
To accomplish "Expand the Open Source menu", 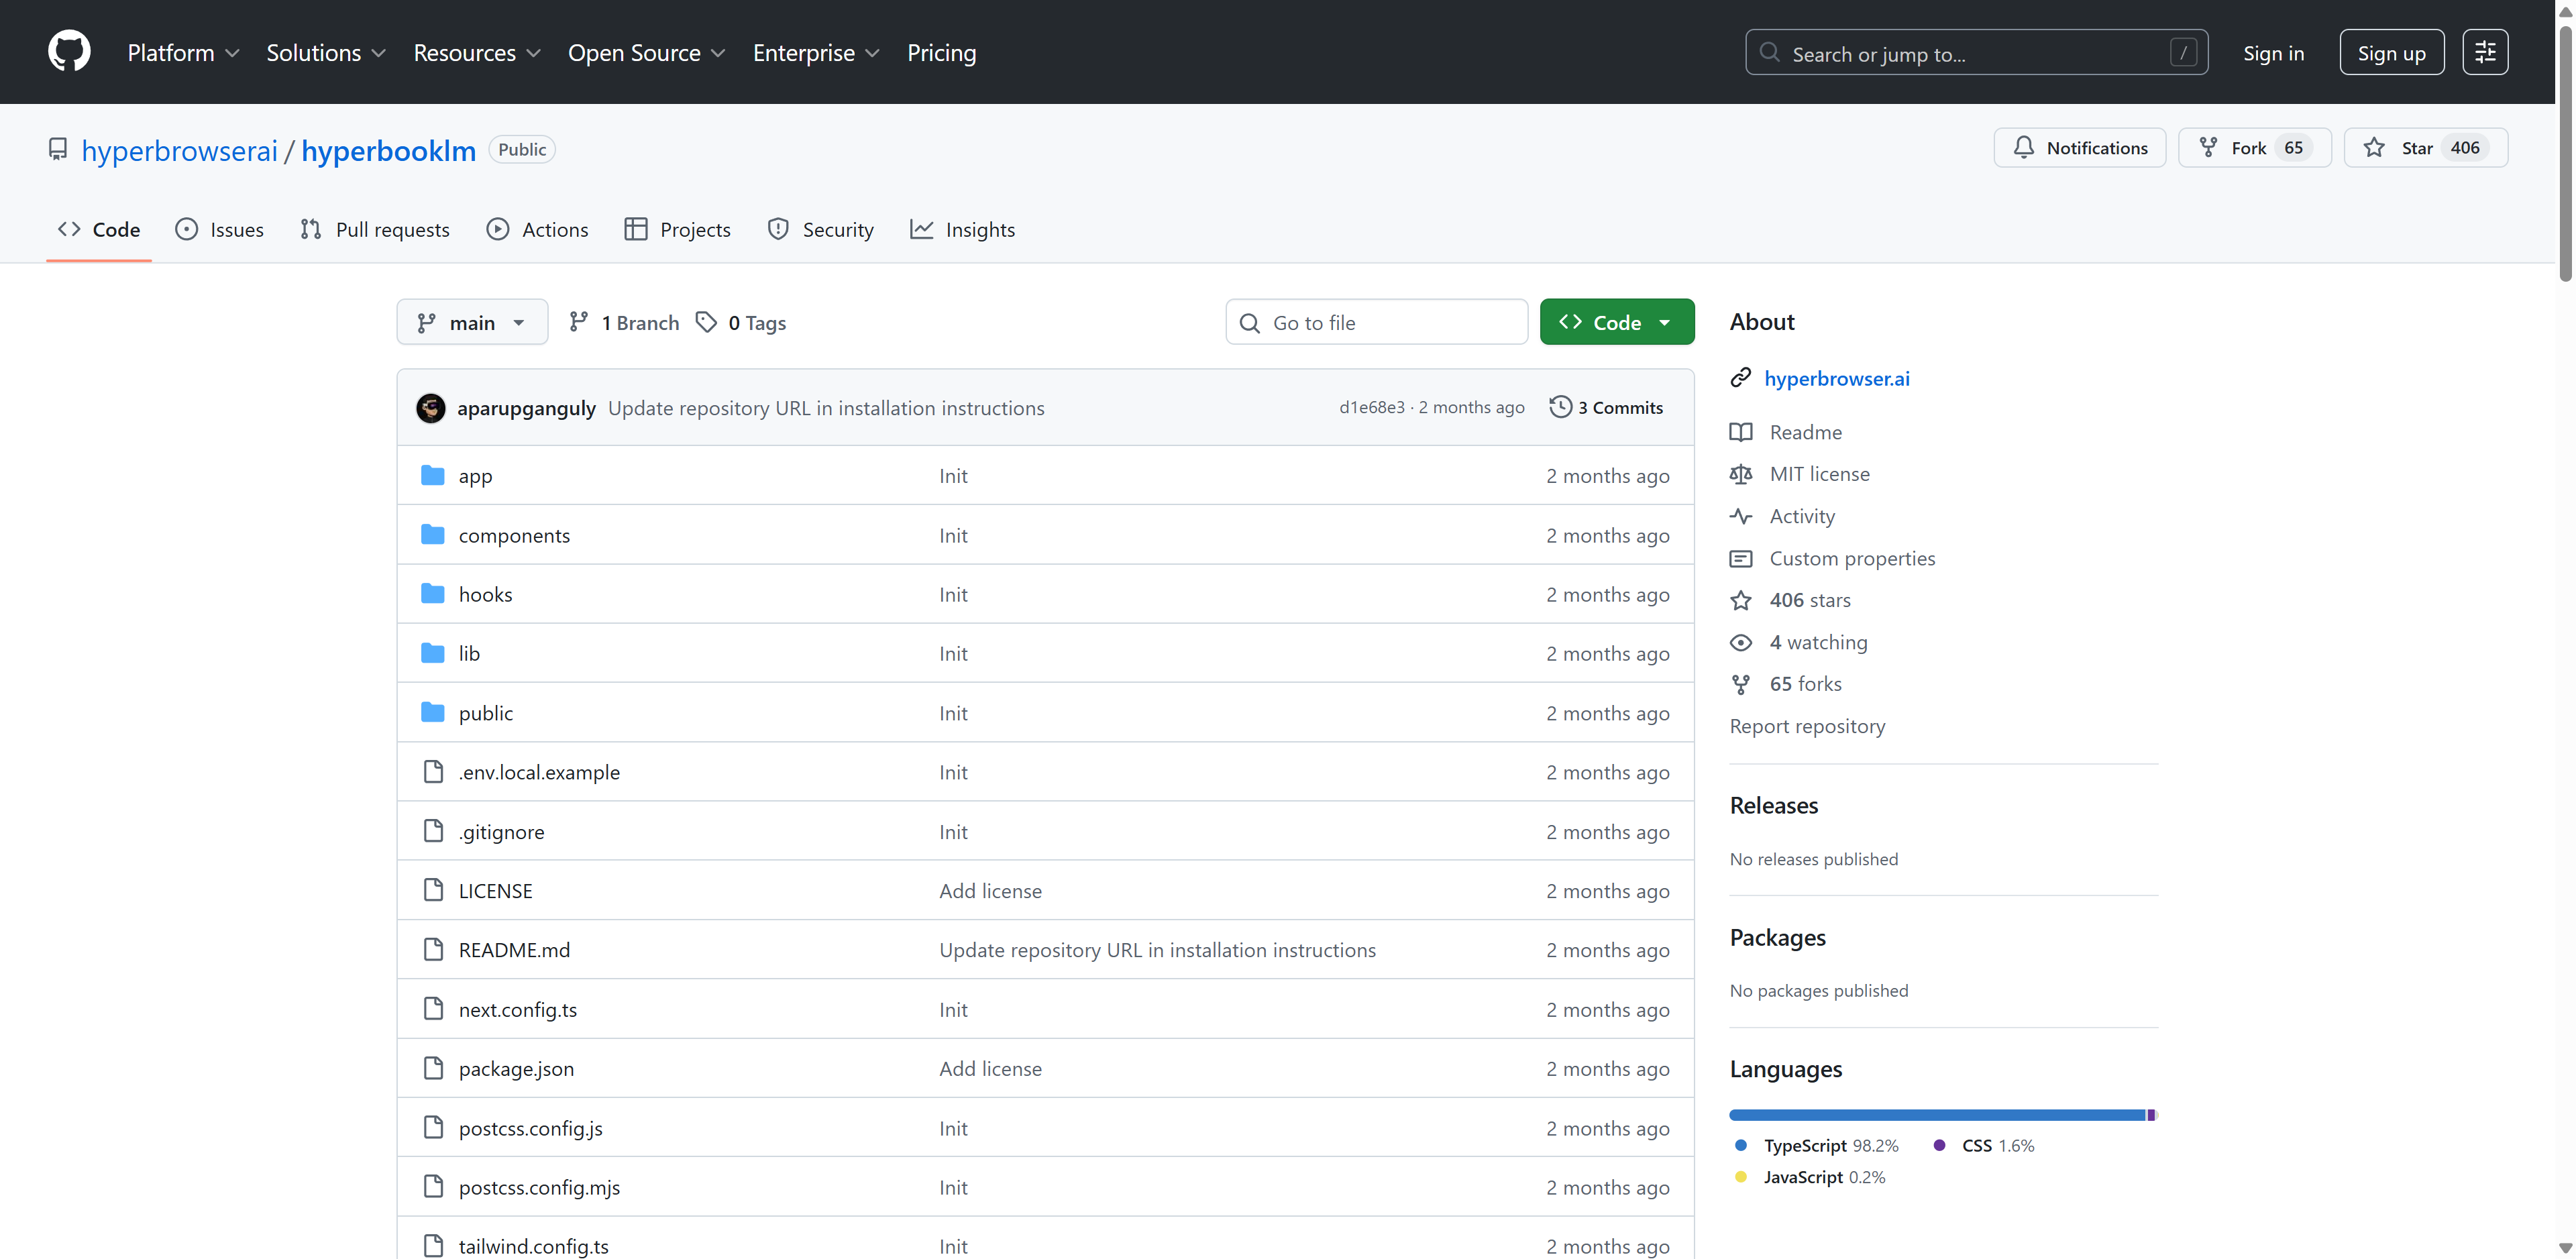I will click(x=646, y=53).
